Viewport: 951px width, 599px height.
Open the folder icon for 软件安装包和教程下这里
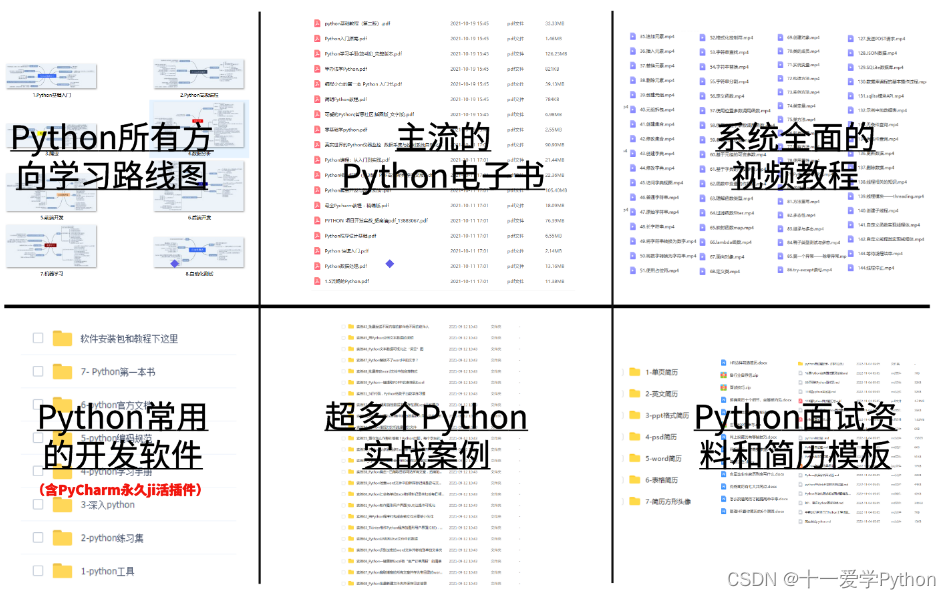pos(61,337)
